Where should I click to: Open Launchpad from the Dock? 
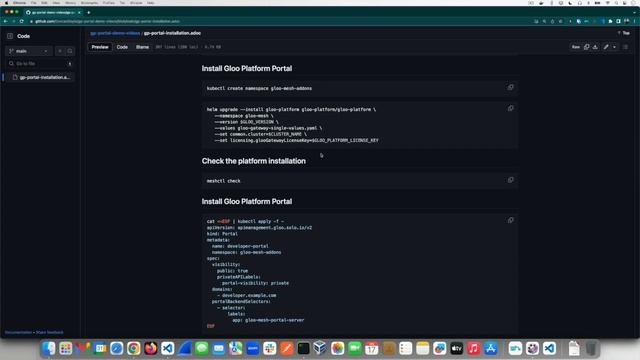[x=66, y=349]
